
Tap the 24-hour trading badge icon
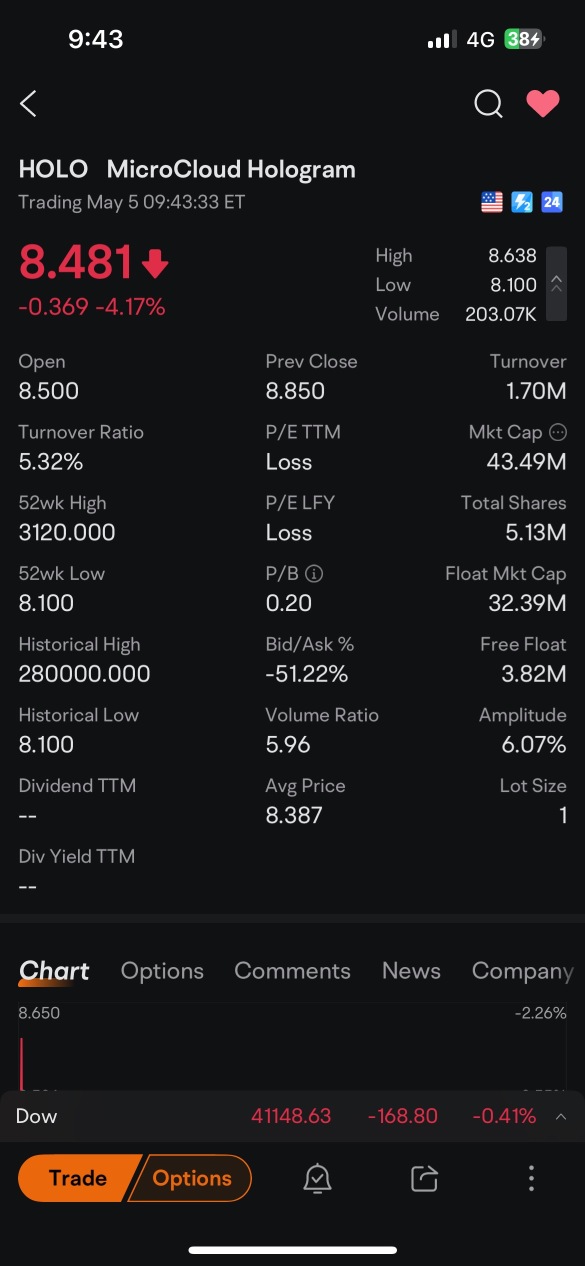552,202
